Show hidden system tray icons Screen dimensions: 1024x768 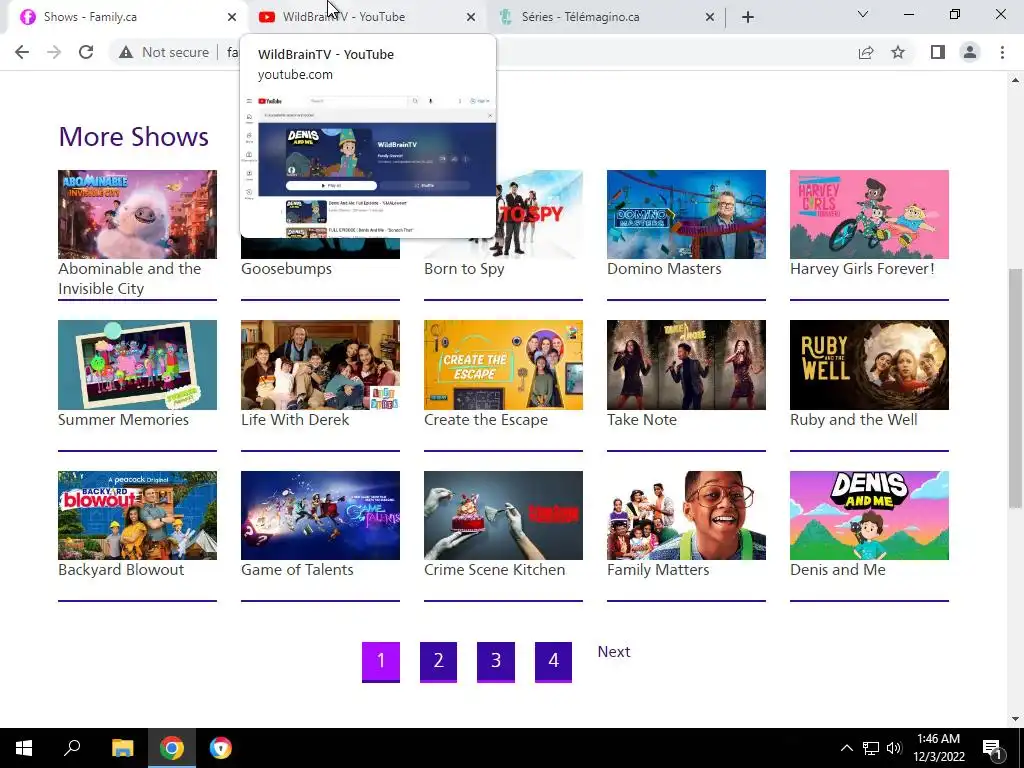(x=846, y=748)
